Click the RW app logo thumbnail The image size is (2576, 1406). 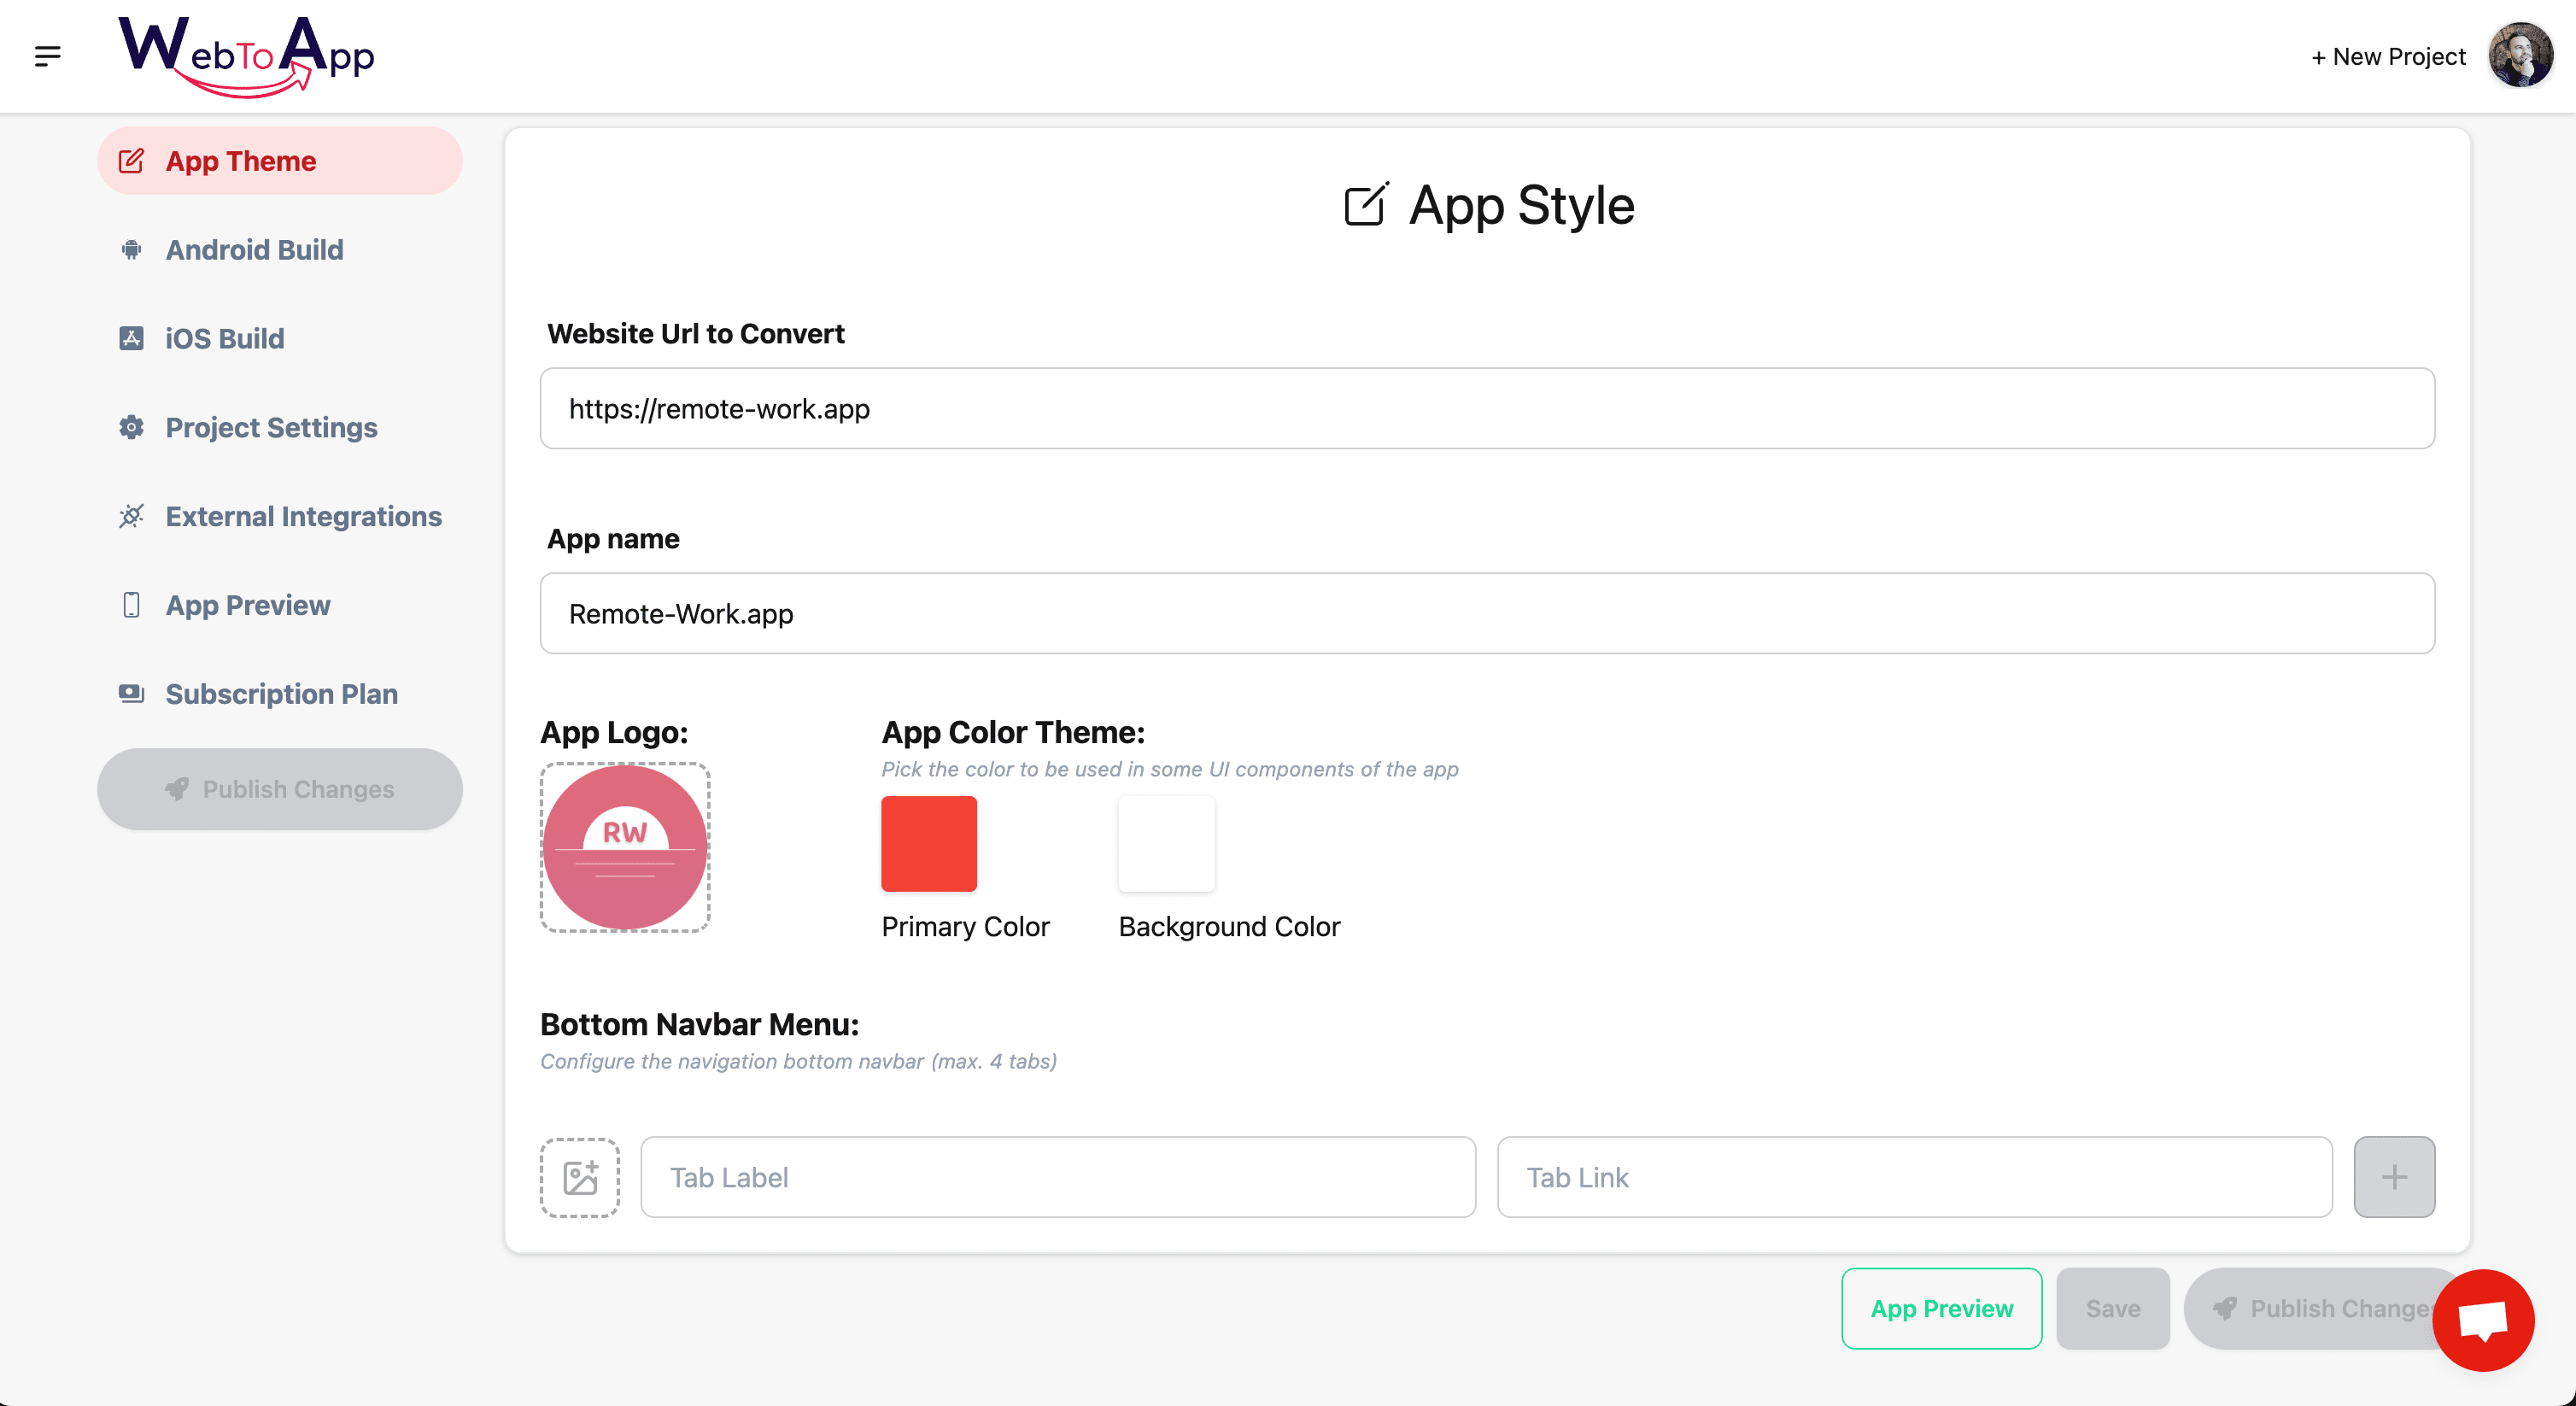tap(624, 846)
